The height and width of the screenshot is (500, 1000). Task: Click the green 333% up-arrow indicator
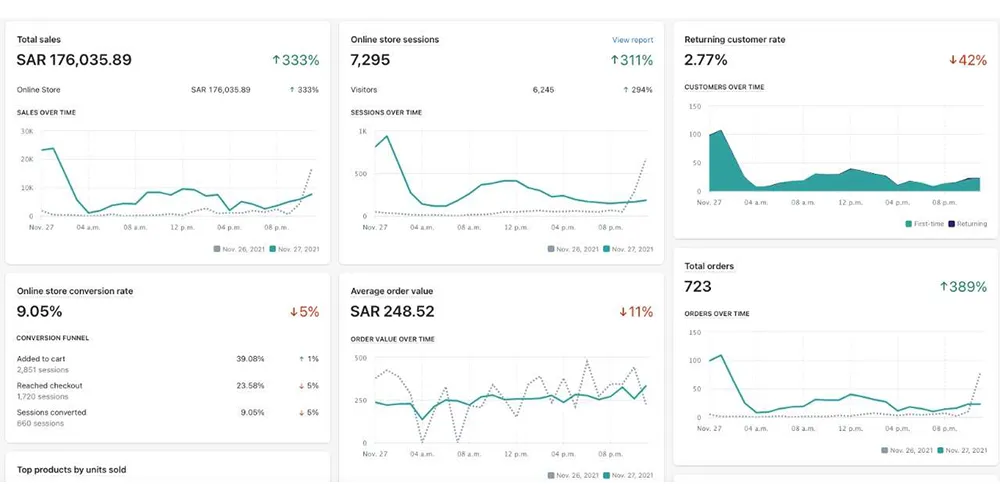click(276, 60)
